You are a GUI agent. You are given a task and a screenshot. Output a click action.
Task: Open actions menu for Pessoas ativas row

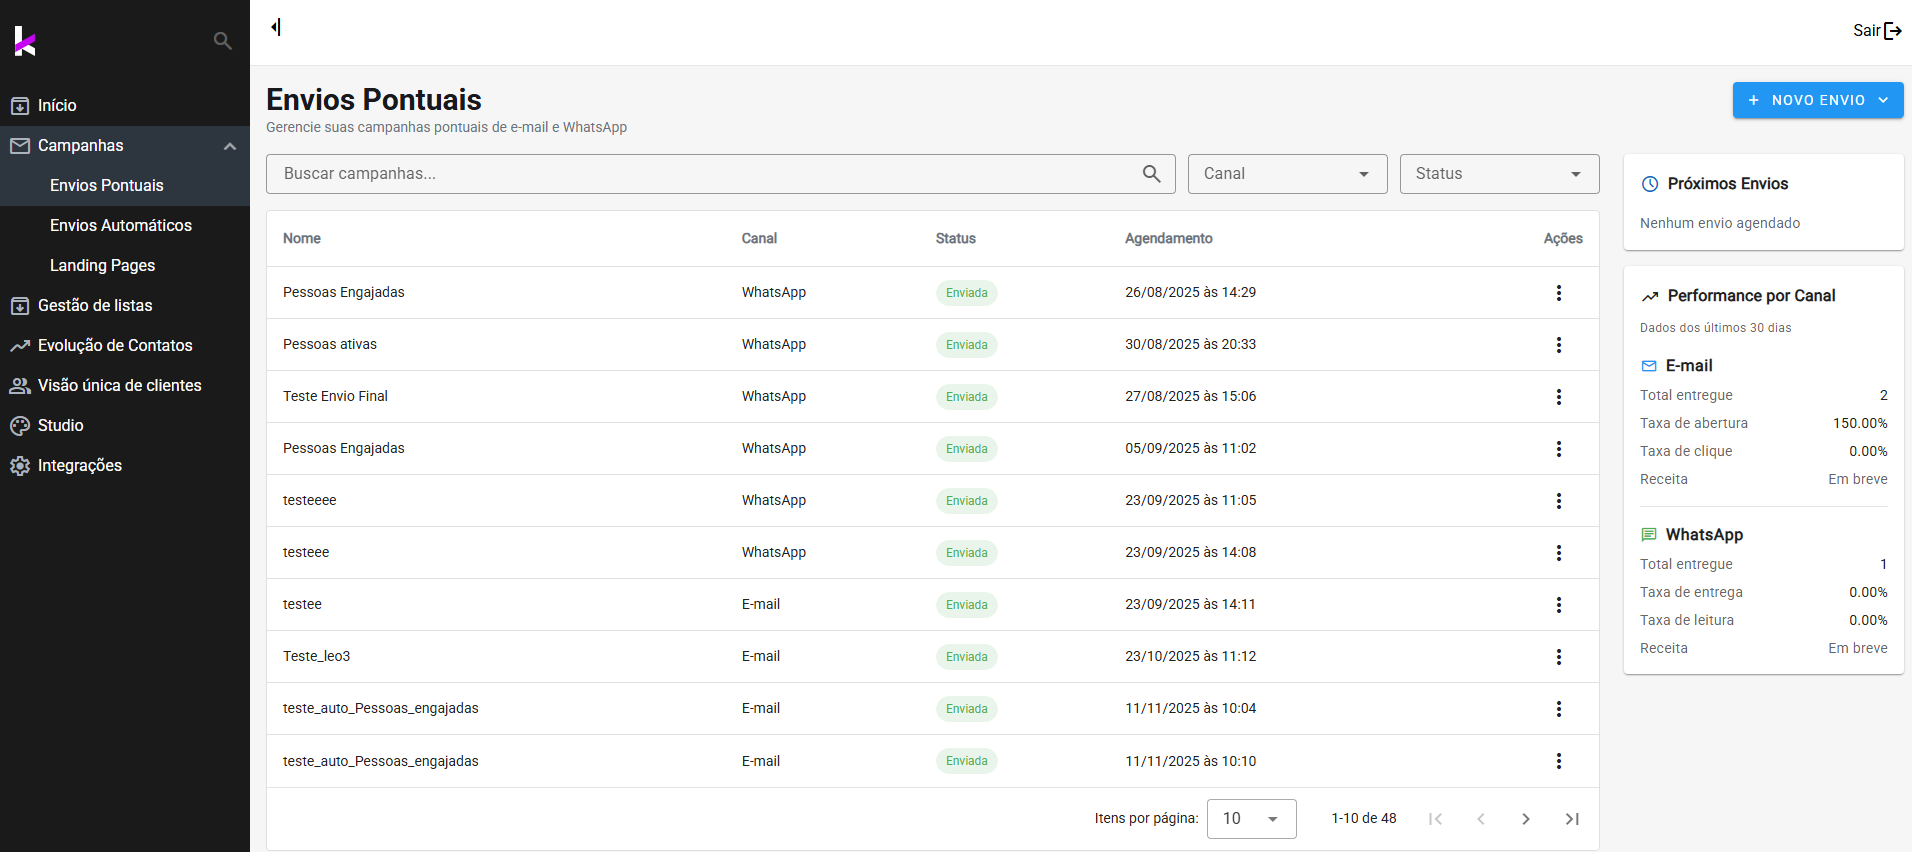(1558, 345)
